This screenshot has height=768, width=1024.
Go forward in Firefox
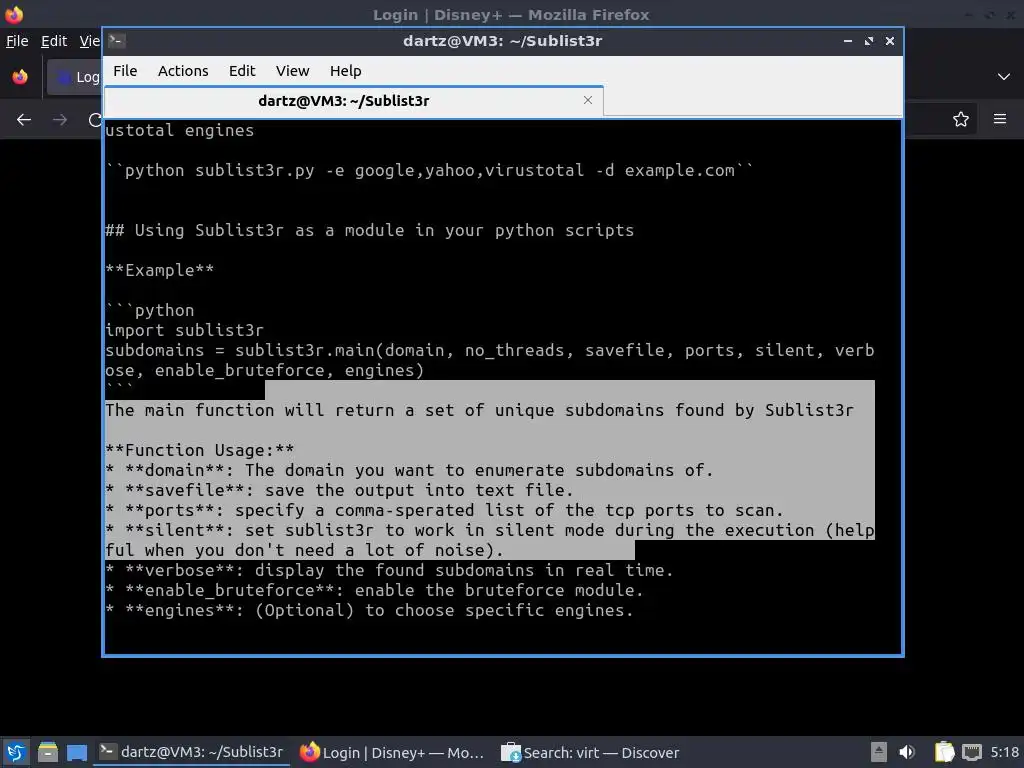coord(60,120)
